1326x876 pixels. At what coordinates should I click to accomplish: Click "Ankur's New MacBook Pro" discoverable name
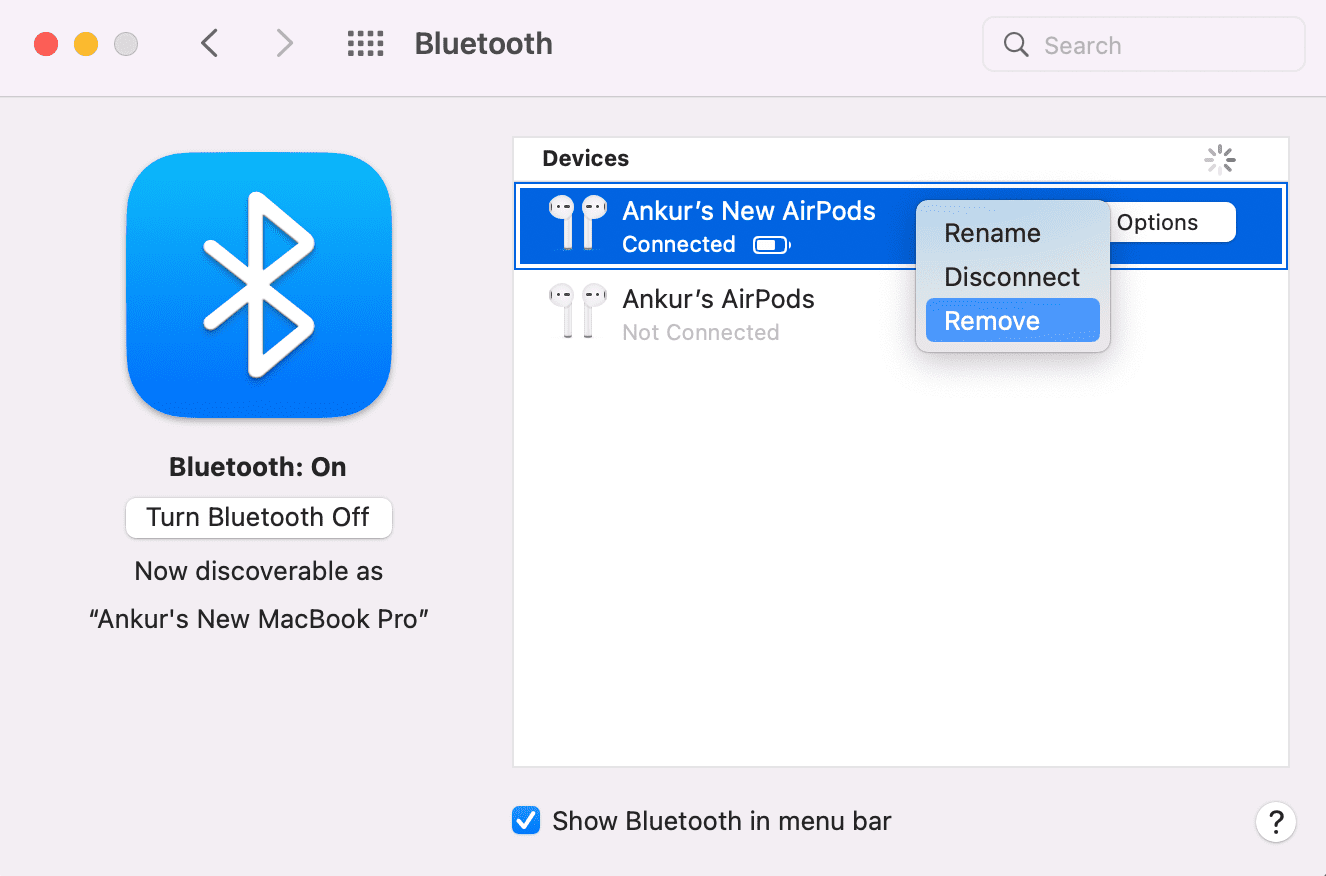[x=259, y=619]
